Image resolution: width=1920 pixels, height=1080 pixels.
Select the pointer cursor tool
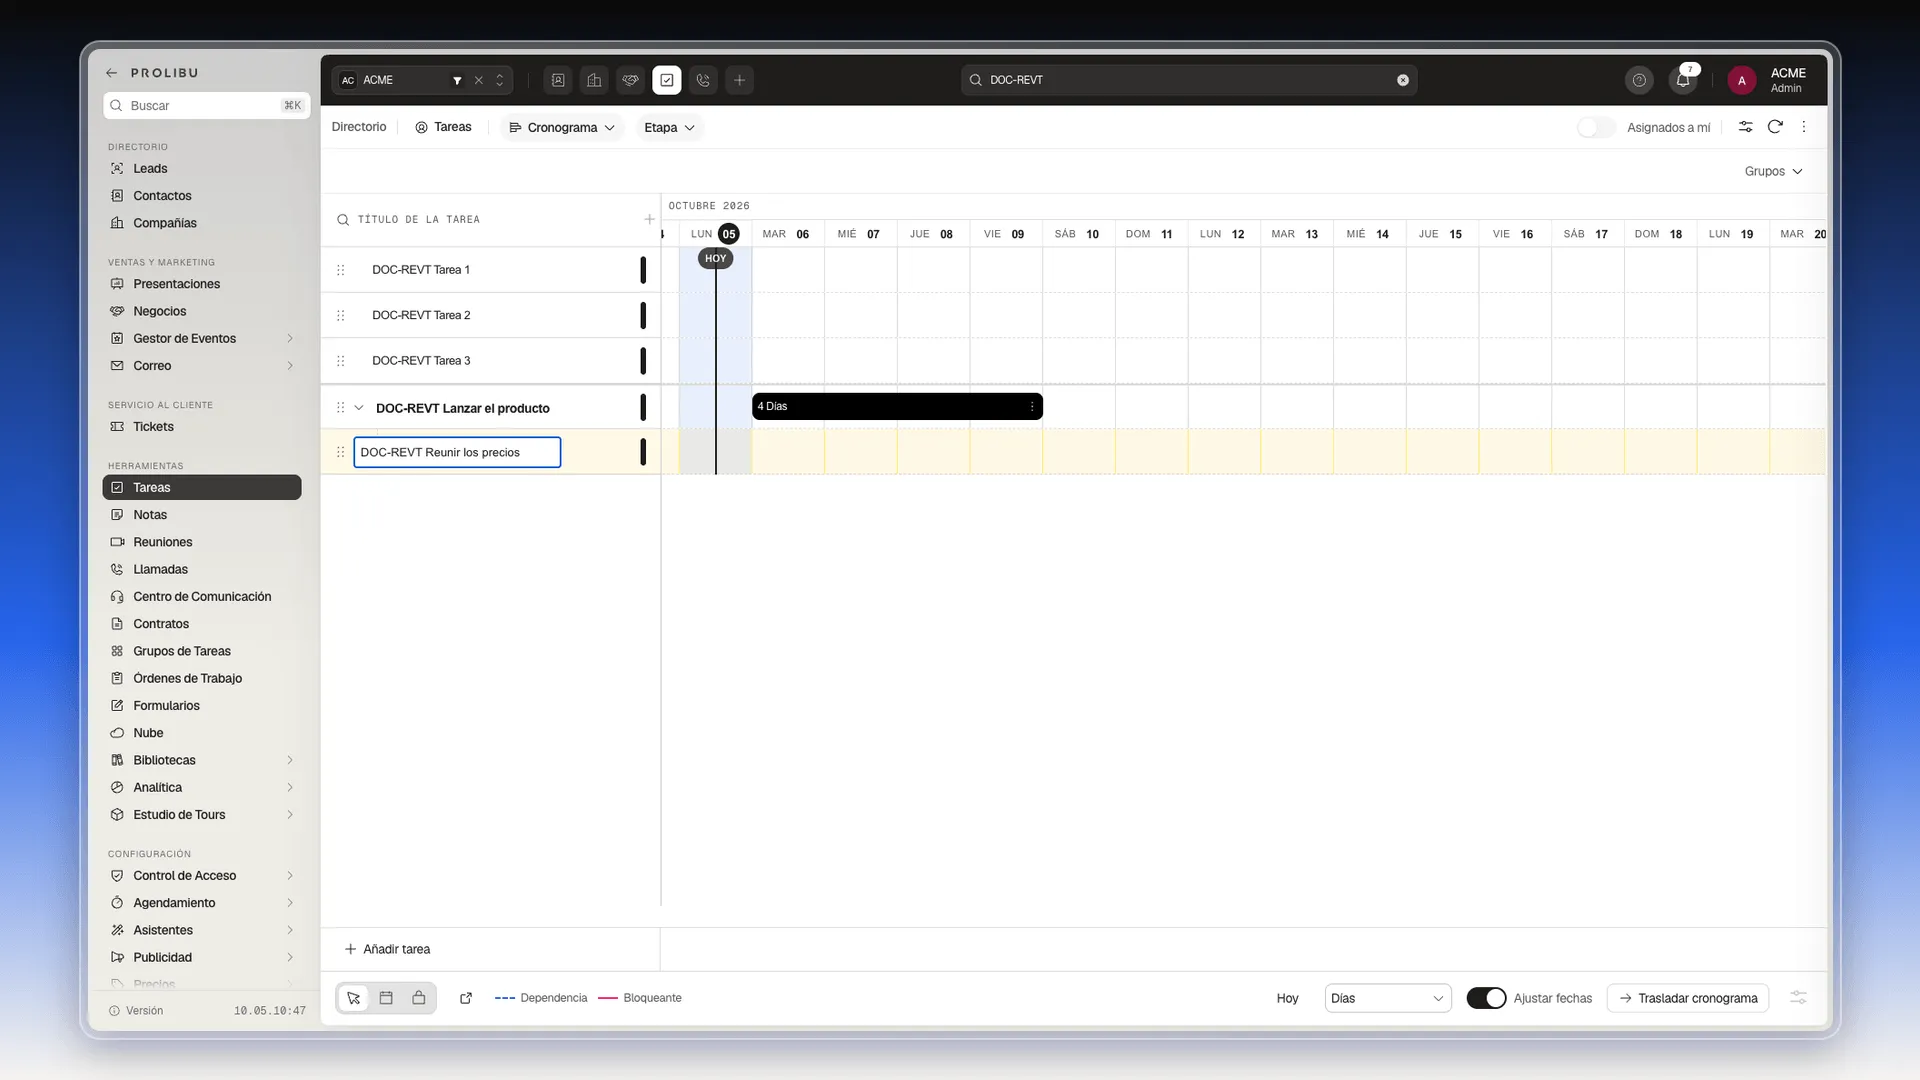[353, 998]
